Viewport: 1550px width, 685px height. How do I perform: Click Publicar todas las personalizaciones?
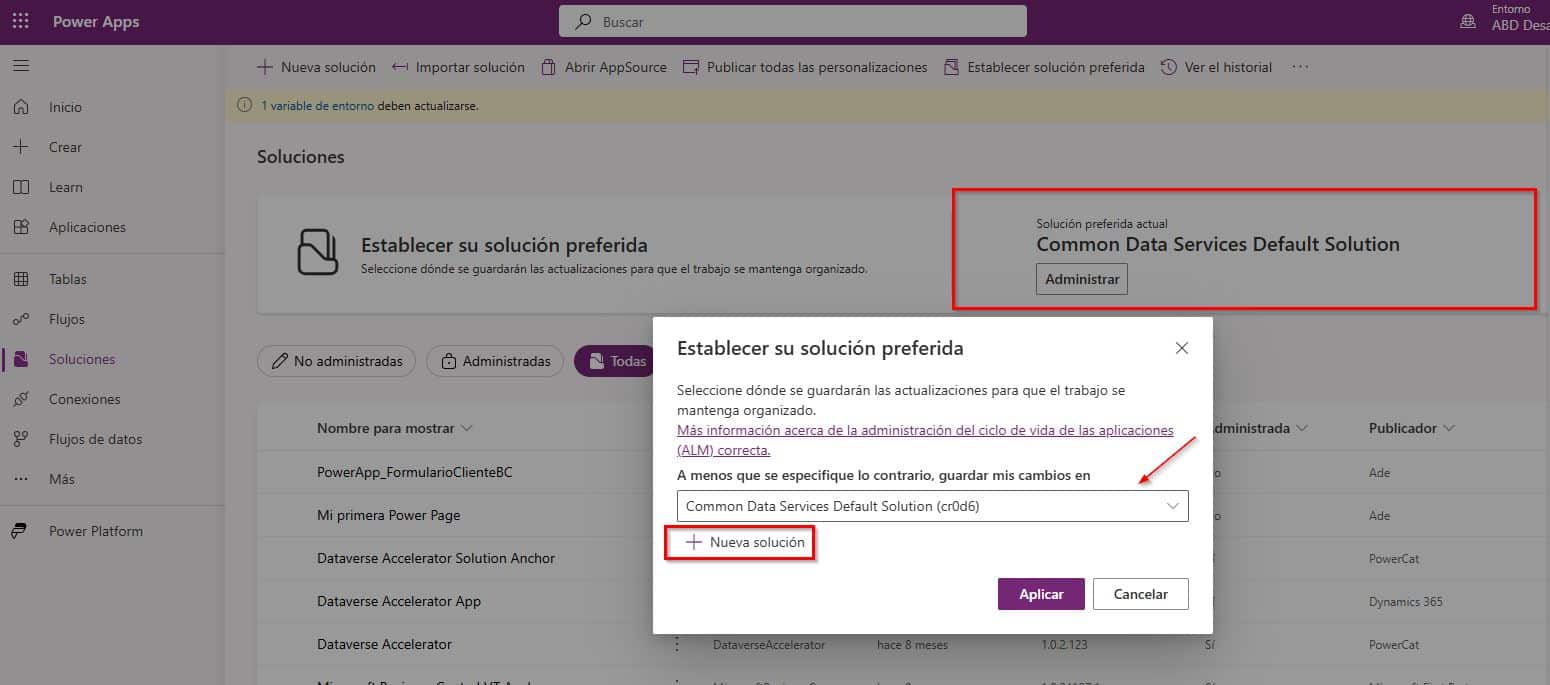click(805, 67)
